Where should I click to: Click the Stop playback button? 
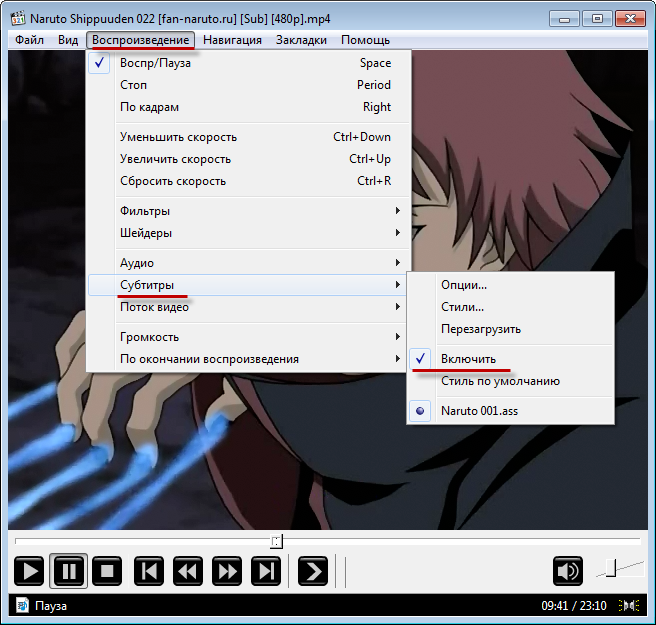(107, 571)
